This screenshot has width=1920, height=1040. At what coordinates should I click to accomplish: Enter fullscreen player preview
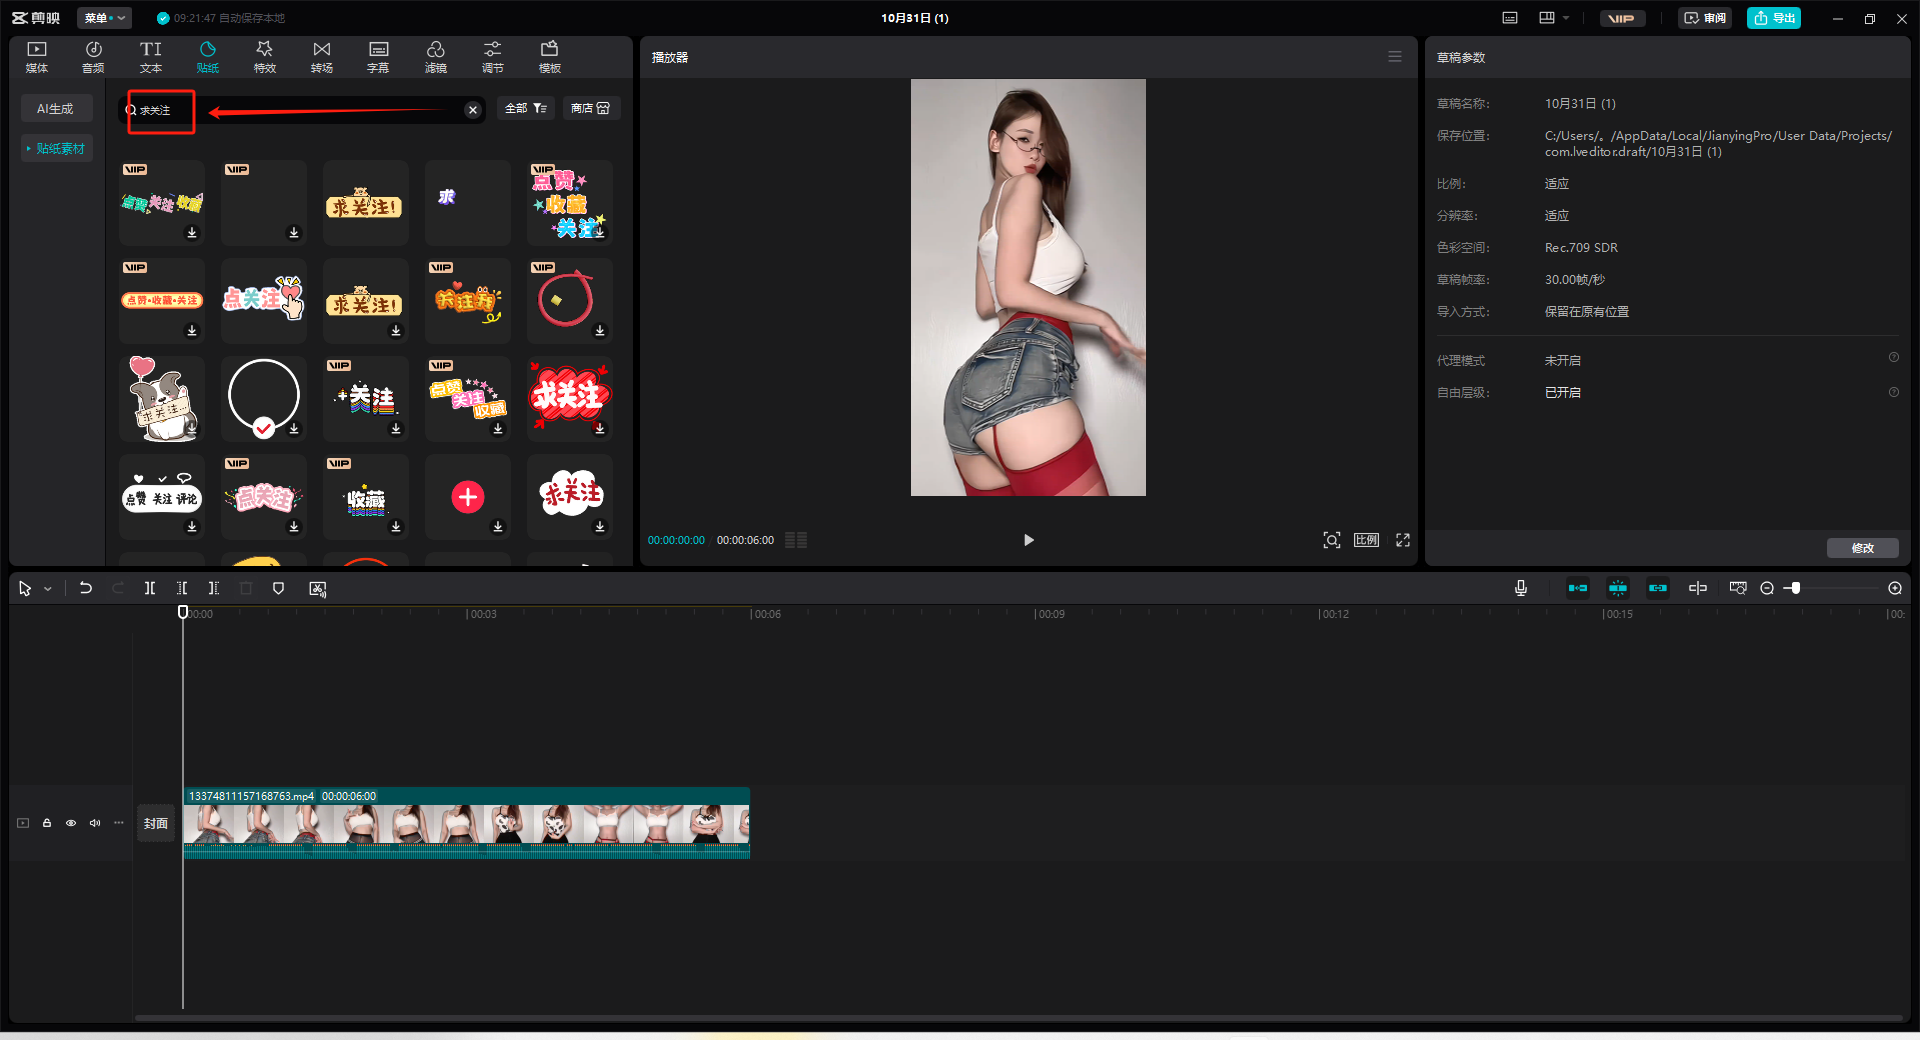(1403, 540)
